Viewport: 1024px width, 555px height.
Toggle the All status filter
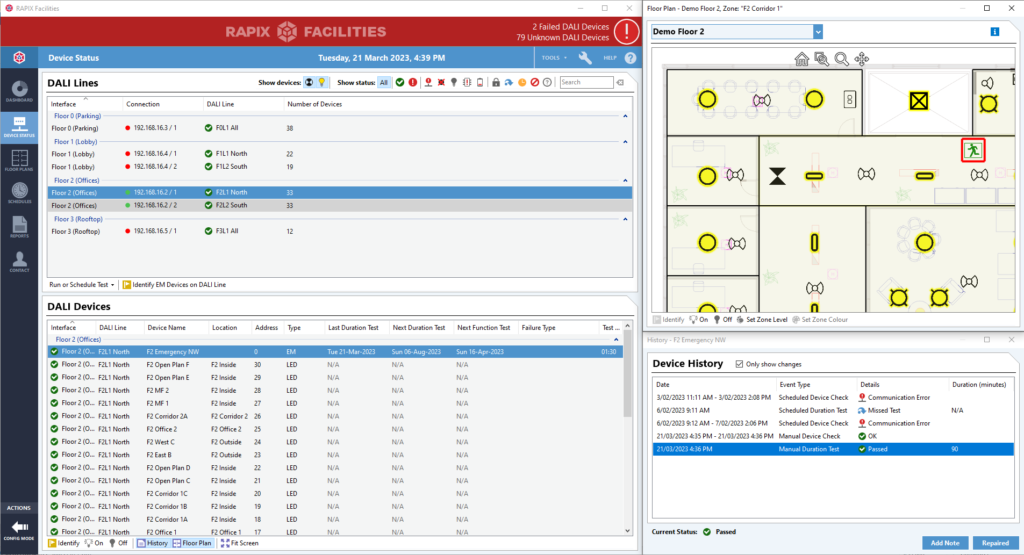coord(383,82)
